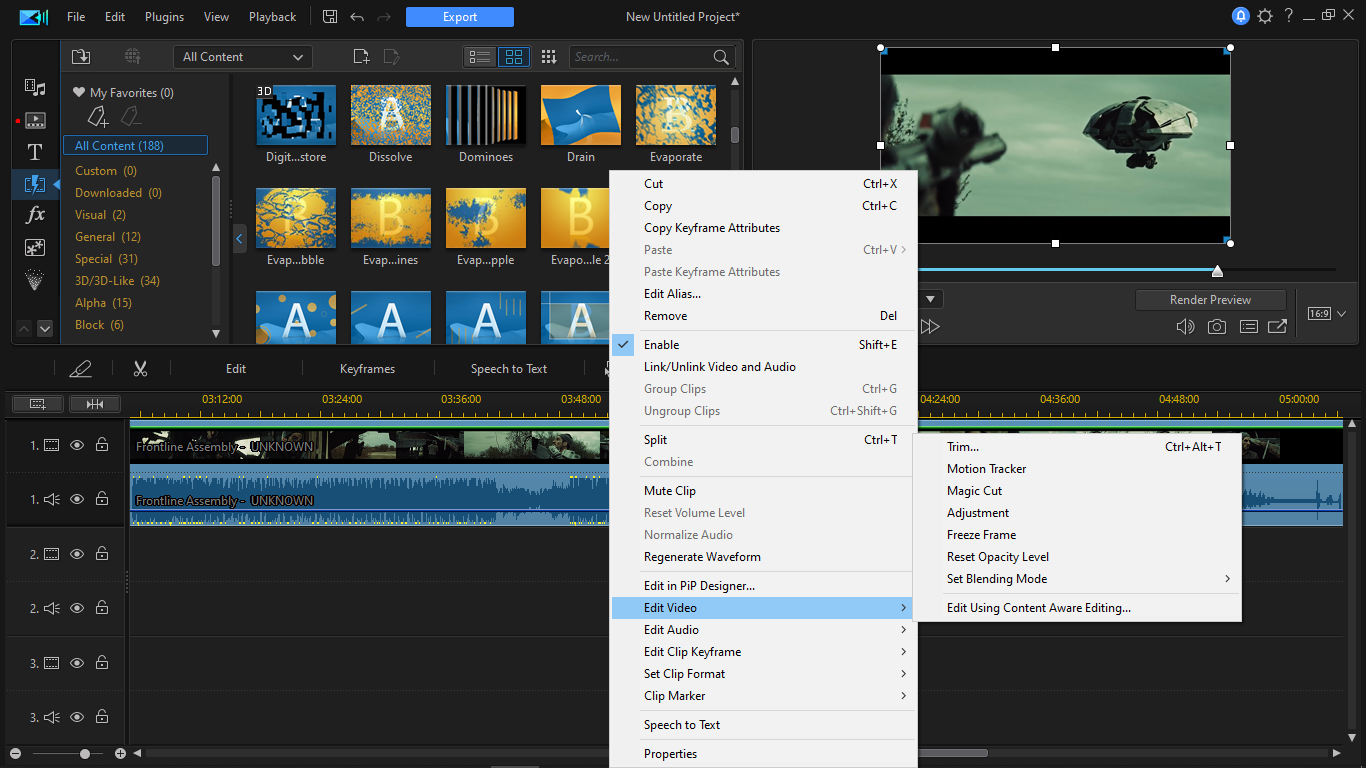Viewport: 1366px width, 768px height.
Task: Choose Freeze Frame from the submenu
Action: 981,535
